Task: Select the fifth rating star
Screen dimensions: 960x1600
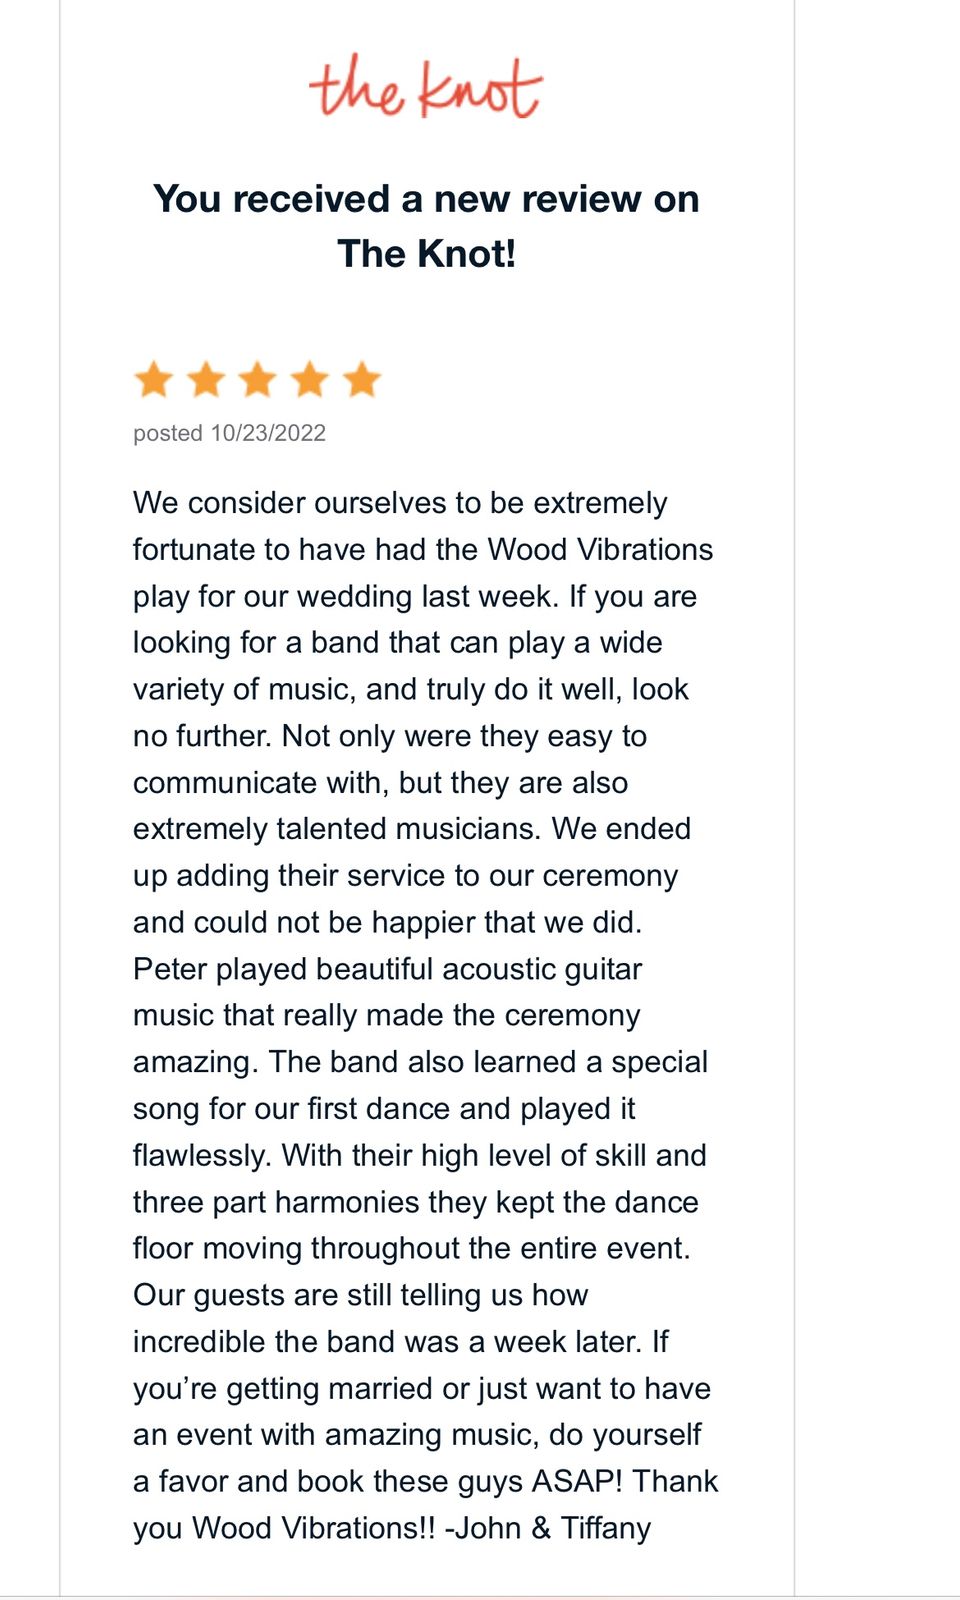Action: coord(362,380)
